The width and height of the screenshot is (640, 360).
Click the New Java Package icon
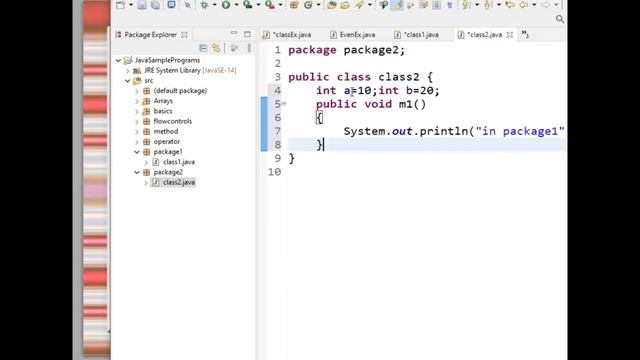pyautogui.click(x=294, y=5)
